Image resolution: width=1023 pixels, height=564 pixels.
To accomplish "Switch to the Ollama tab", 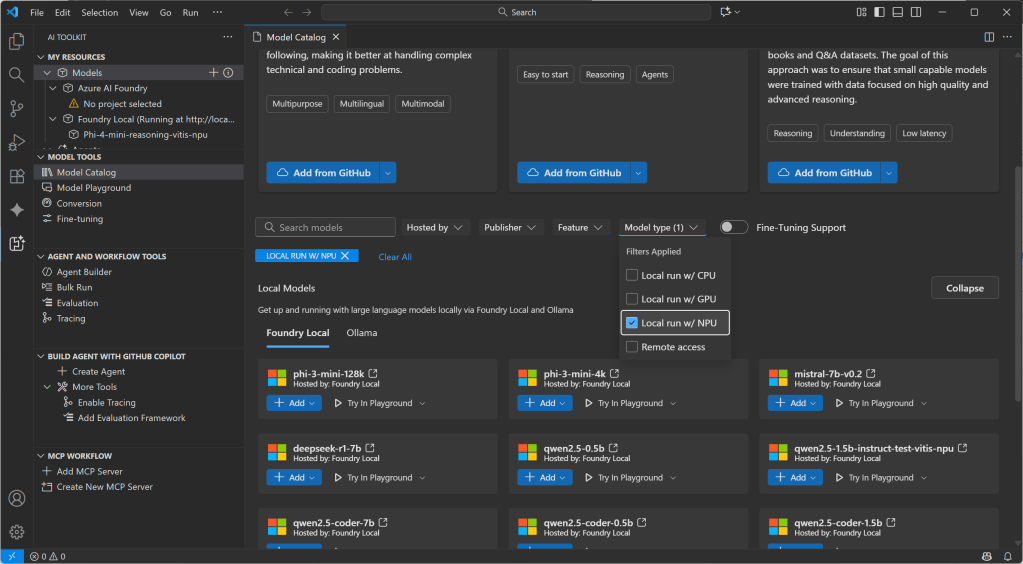I will click(362, 333).
